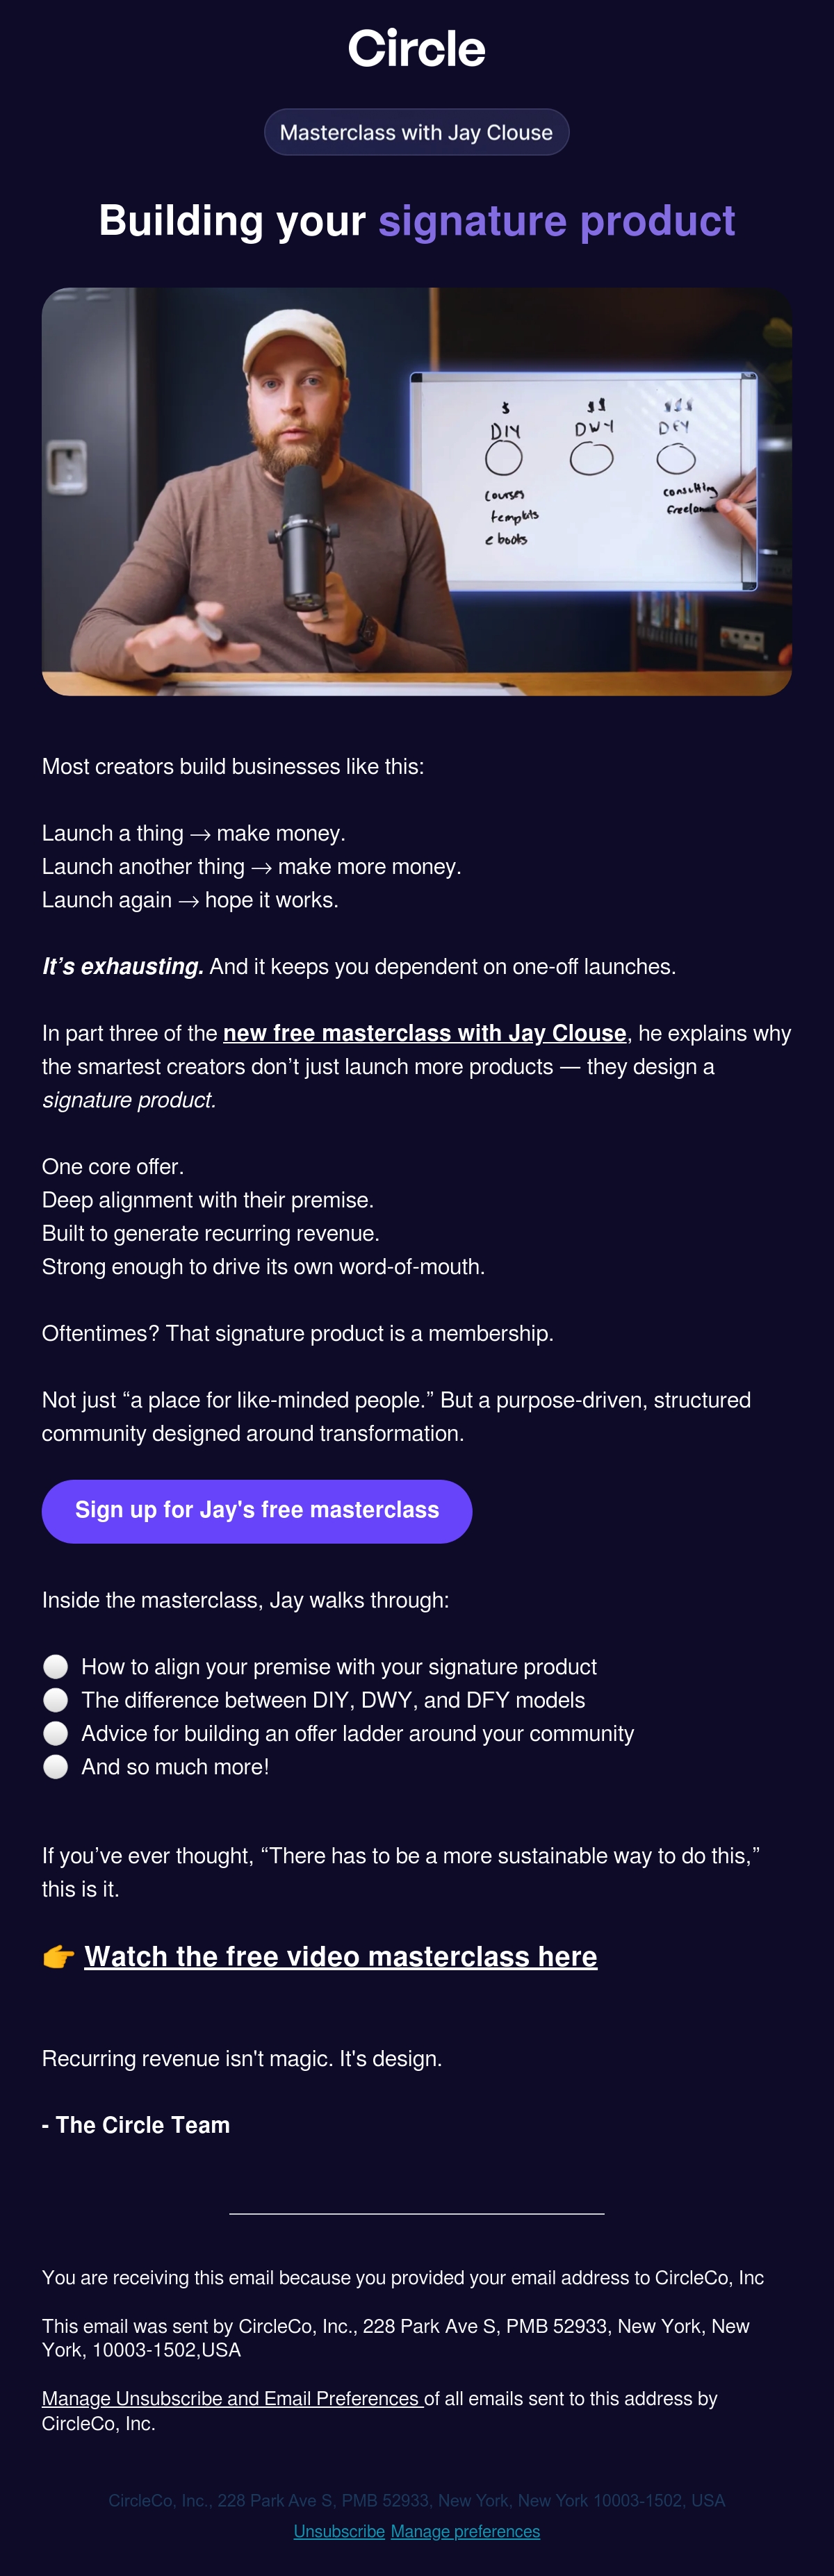Click the bullet beside And so much more
The width and height of the screenshot is (834, 2576).
pos(56,1766)
